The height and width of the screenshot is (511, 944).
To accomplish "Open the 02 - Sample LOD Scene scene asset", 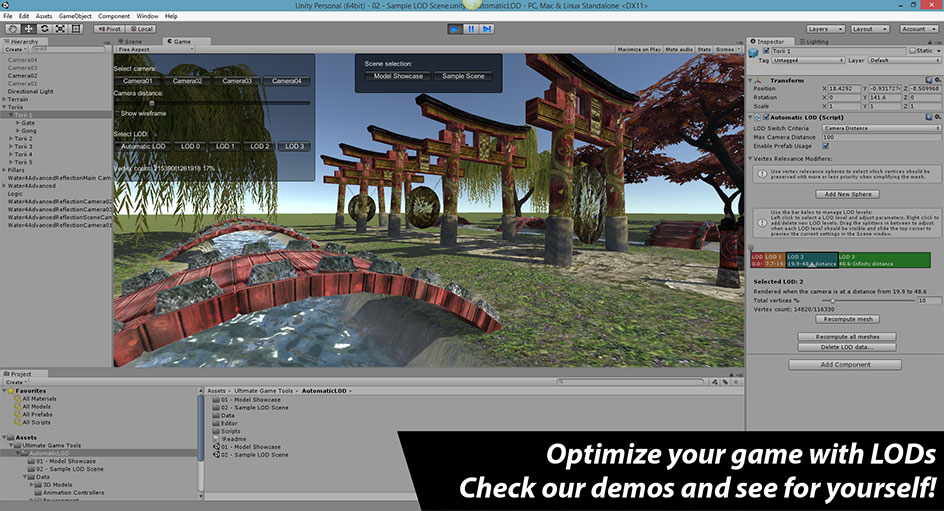I will [250, 454].
